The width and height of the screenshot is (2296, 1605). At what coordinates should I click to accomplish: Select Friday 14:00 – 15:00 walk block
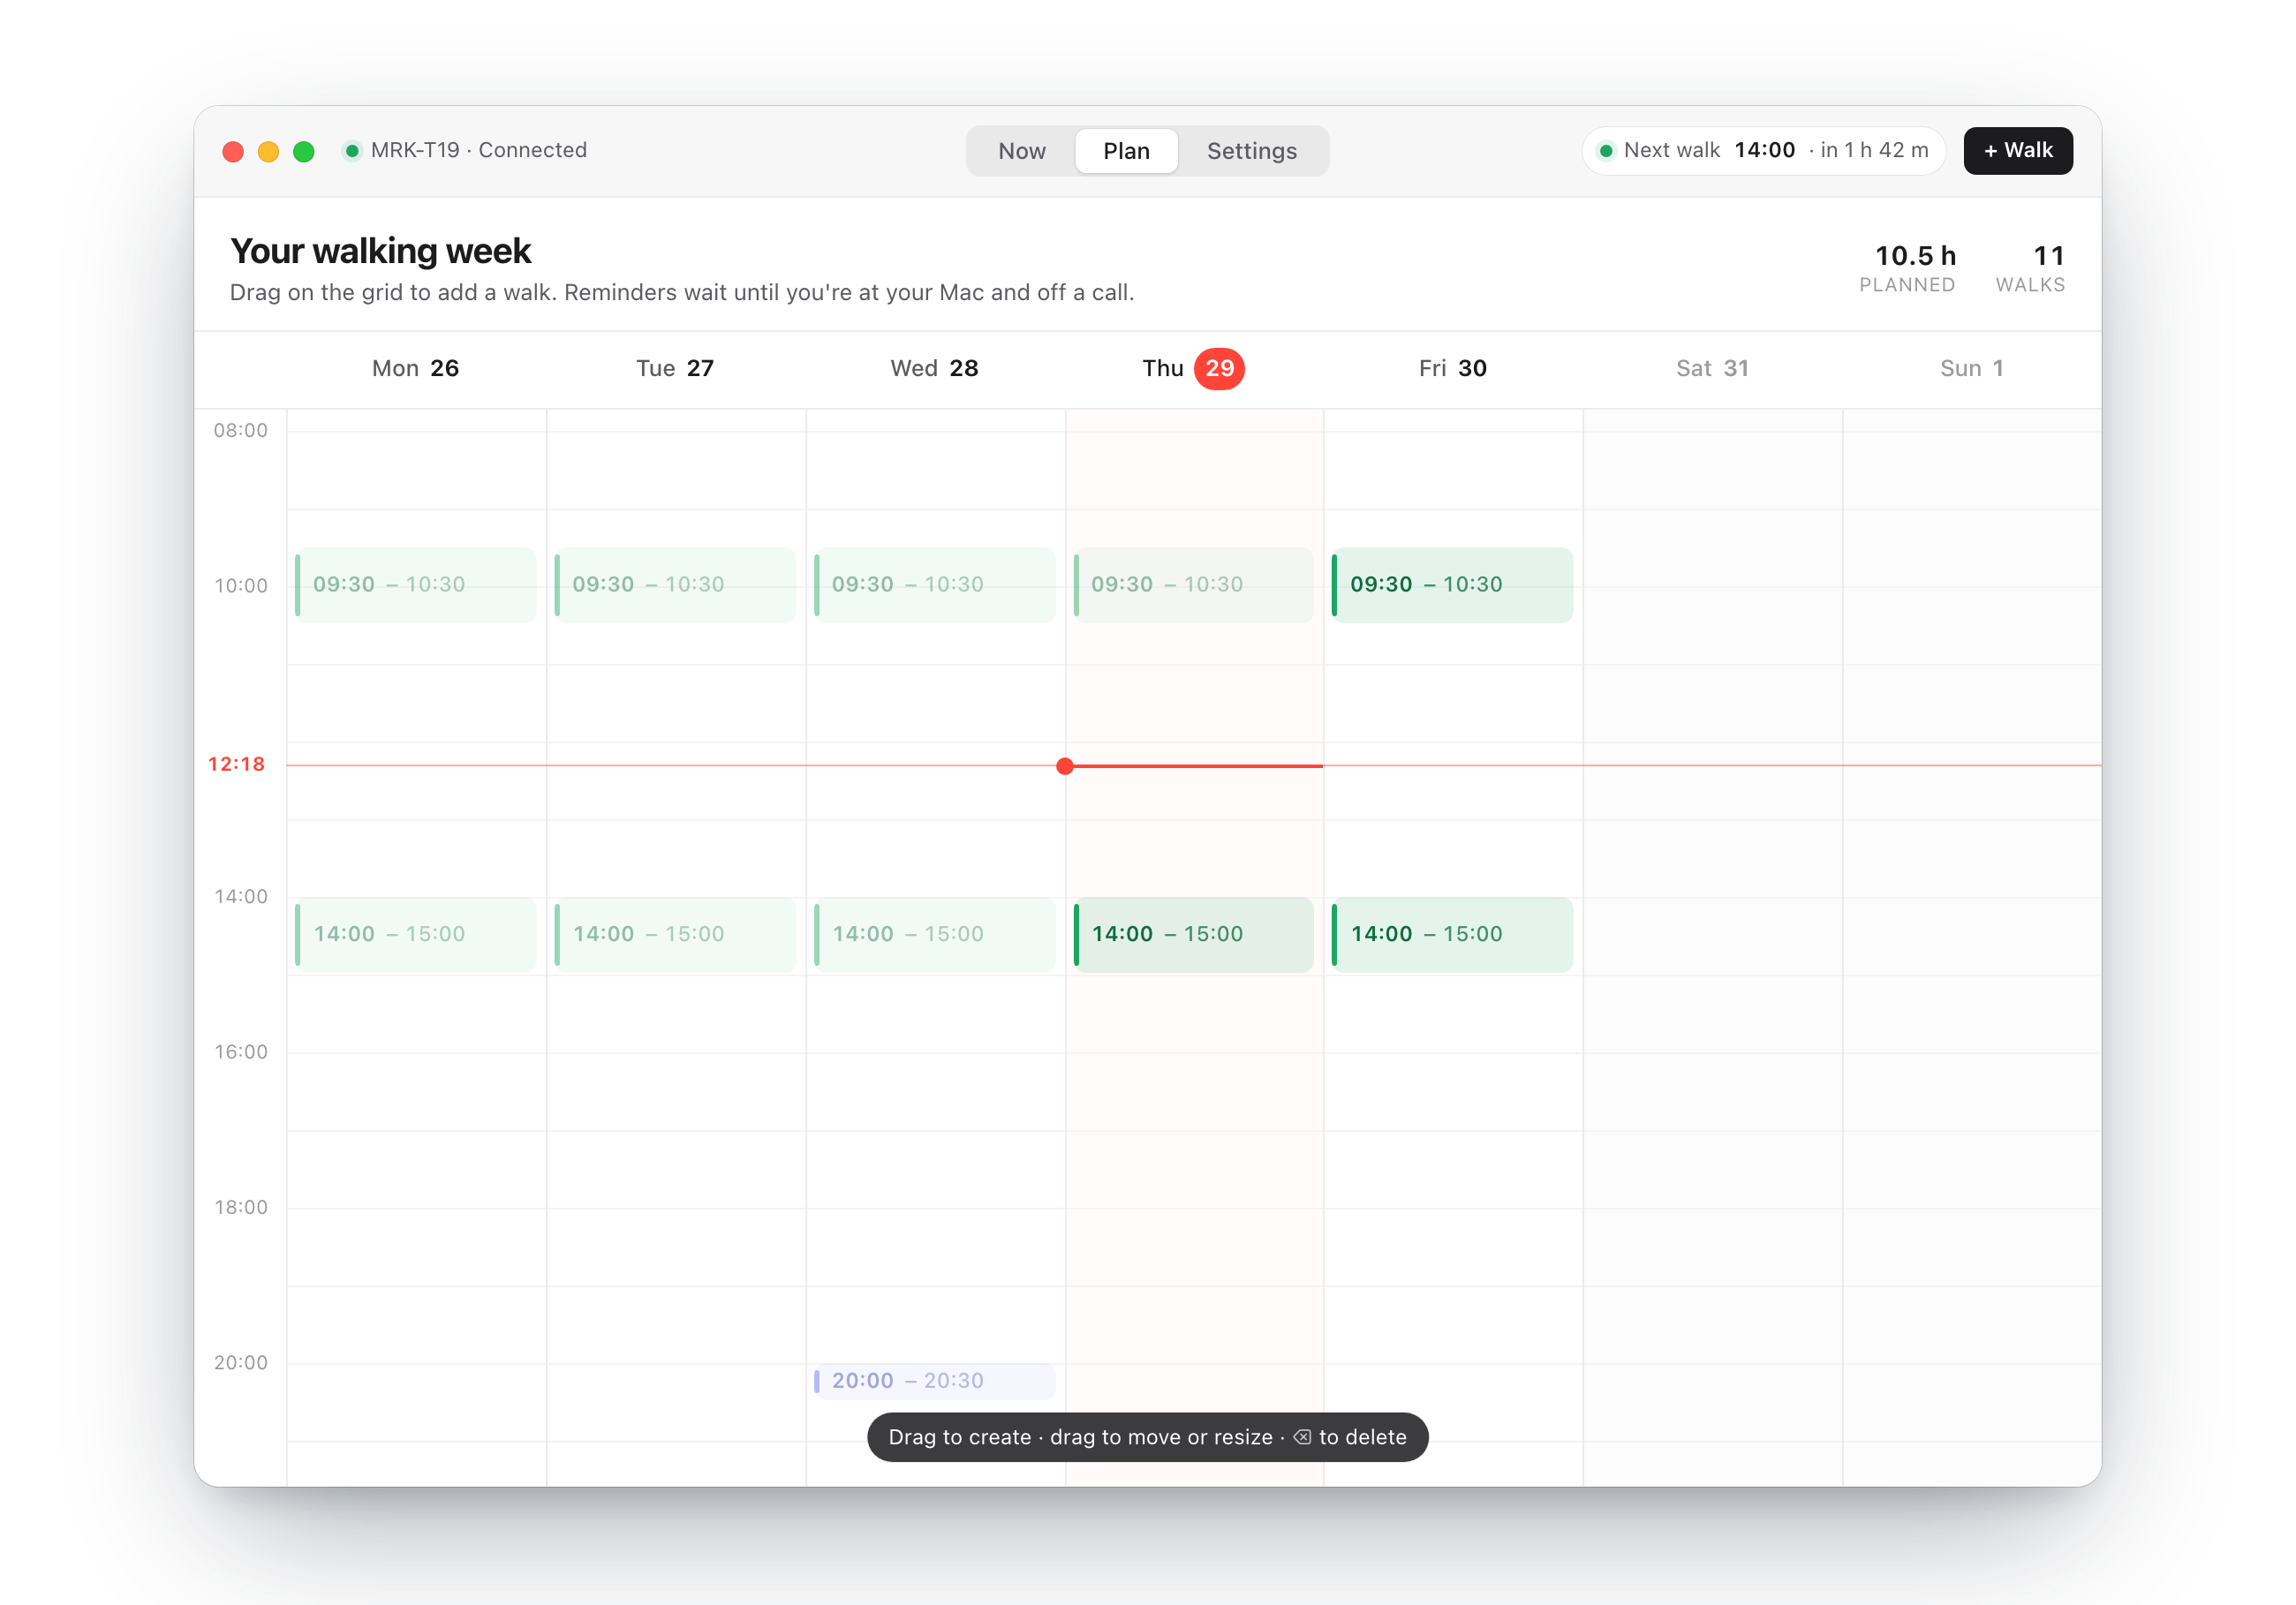click(1452, 934)
